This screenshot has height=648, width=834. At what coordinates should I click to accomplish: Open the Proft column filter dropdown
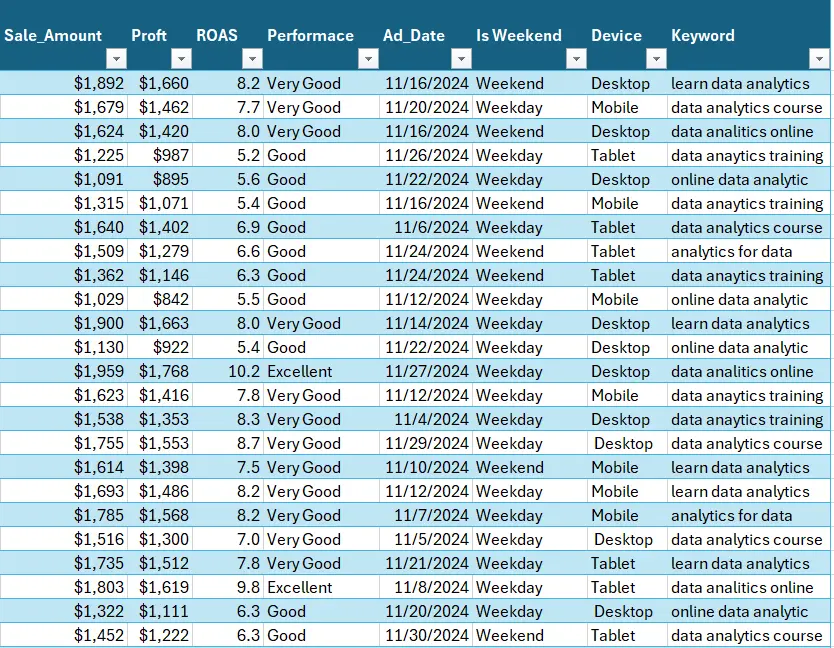pyautogui.click(x=181, y=58)
